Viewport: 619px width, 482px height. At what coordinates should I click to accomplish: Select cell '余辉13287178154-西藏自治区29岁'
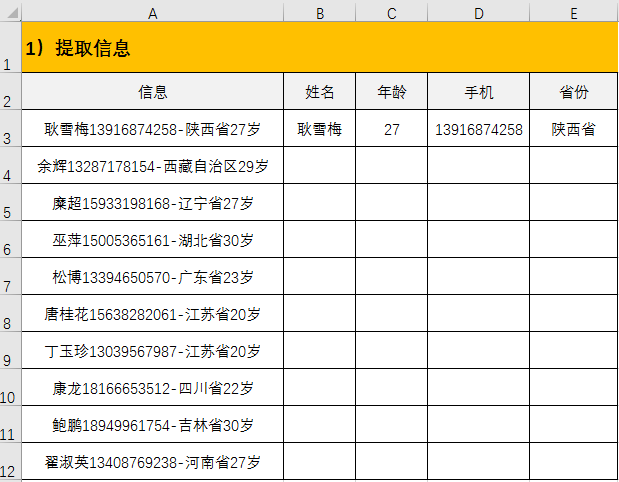coord(152,165)
